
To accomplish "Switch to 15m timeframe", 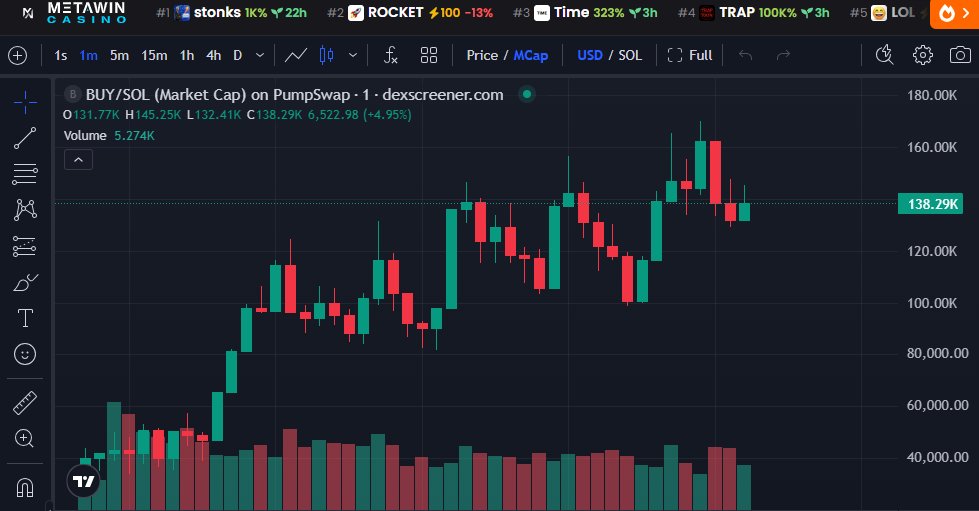I will 154,56.
